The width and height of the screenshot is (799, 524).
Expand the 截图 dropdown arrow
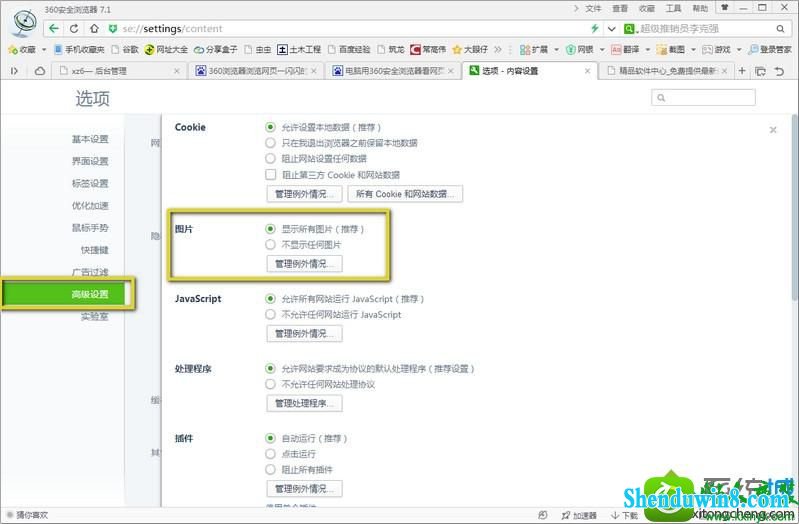694,49
